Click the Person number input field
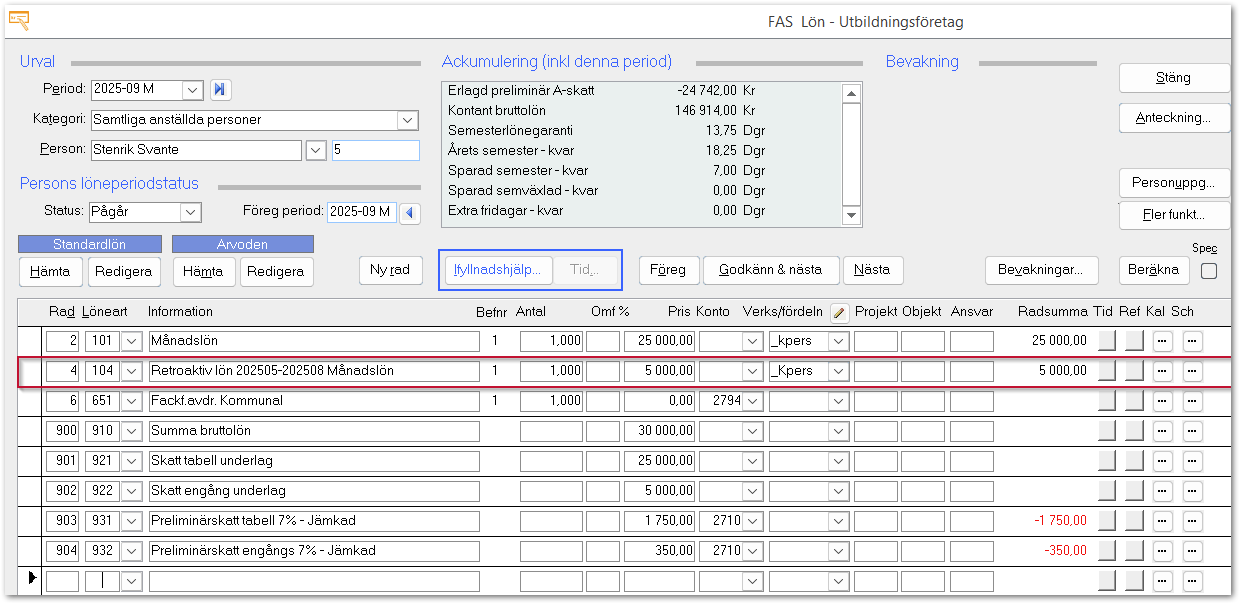The height and width of the screenshot is (604, 1240). [375, 150]
